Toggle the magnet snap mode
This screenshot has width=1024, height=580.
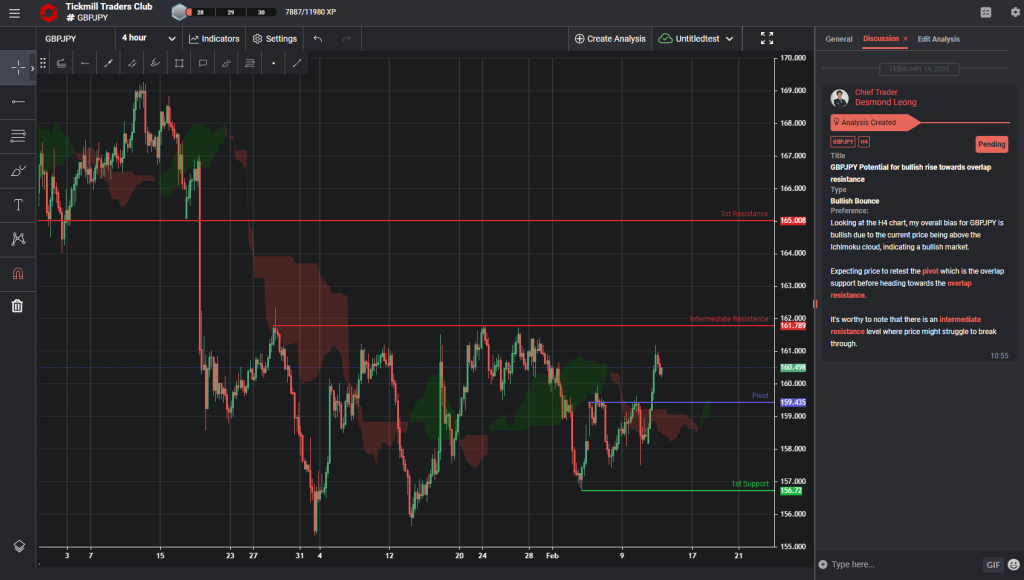pos(17,273)
